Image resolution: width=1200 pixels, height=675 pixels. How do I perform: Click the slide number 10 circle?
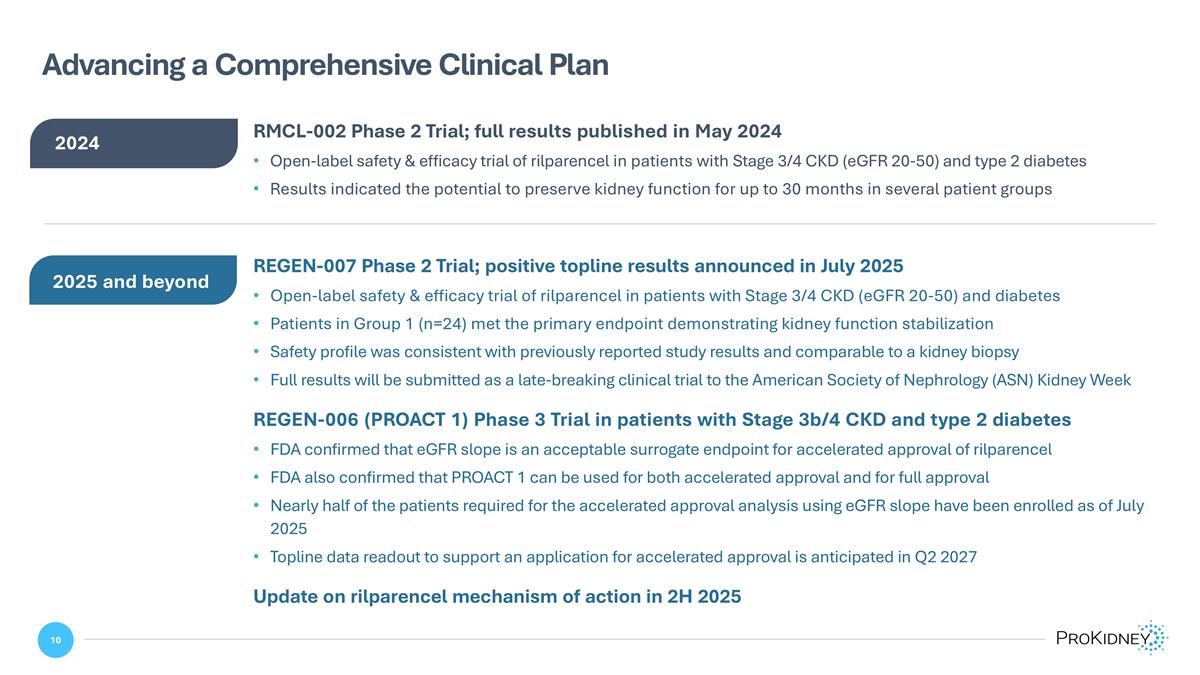point(56,640)
